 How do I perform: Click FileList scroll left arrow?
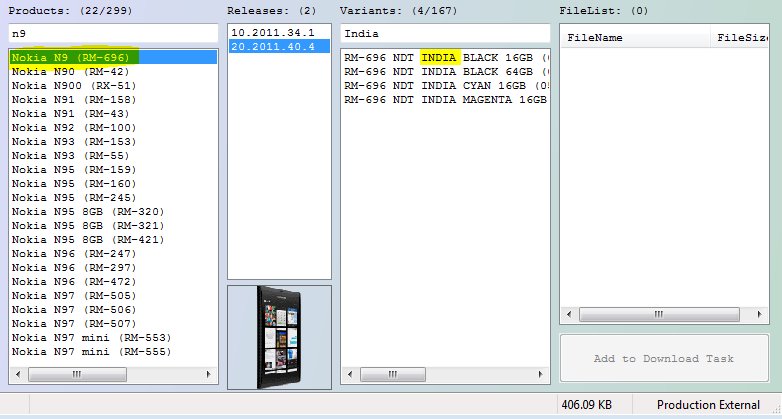[x=570, y=314]
